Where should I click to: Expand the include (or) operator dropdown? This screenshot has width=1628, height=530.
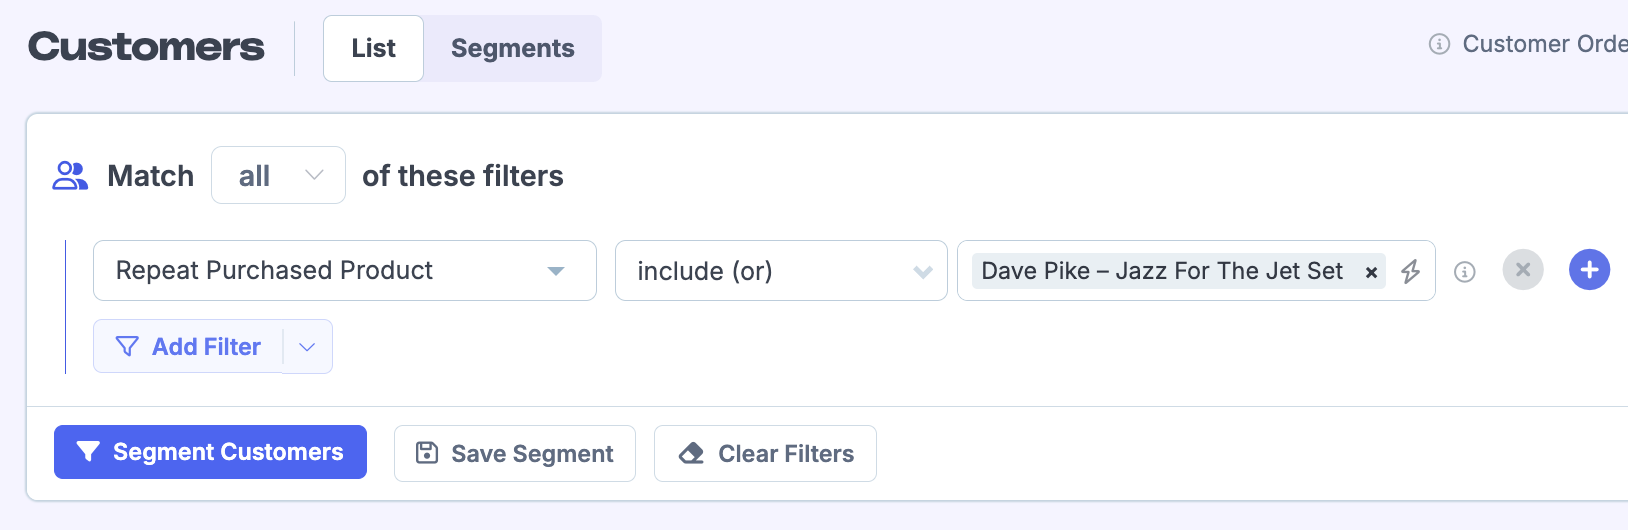pos(780,271)
